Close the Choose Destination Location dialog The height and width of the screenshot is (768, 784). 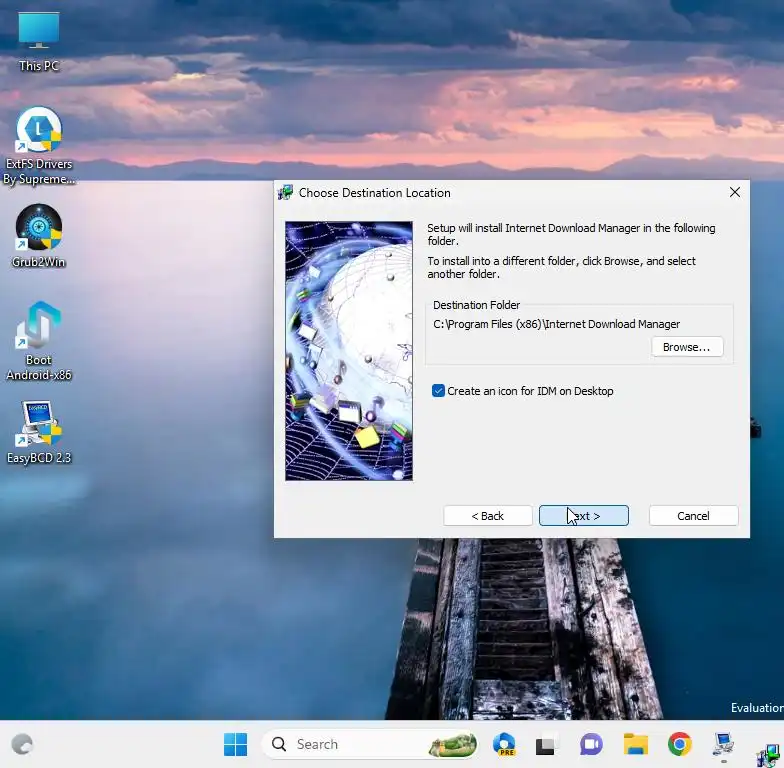pyautogui.click(x=734, y=192)
